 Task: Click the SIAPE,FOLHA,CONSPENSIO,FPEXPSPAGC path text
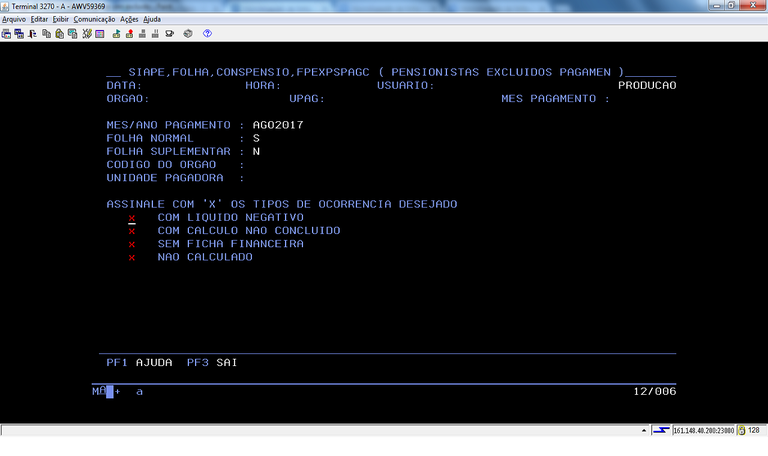coord(249,72)
